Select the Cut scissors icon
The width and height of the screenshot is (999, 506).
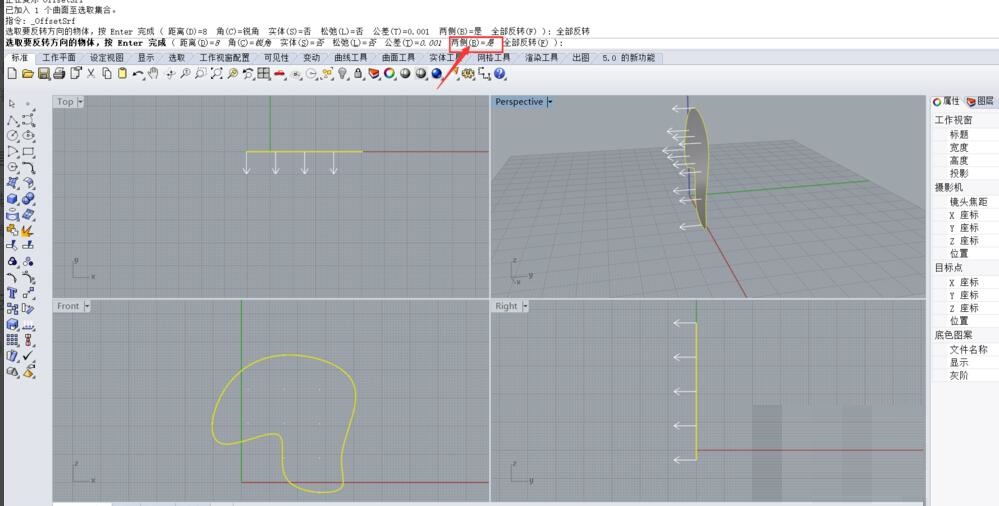point(91,74)
